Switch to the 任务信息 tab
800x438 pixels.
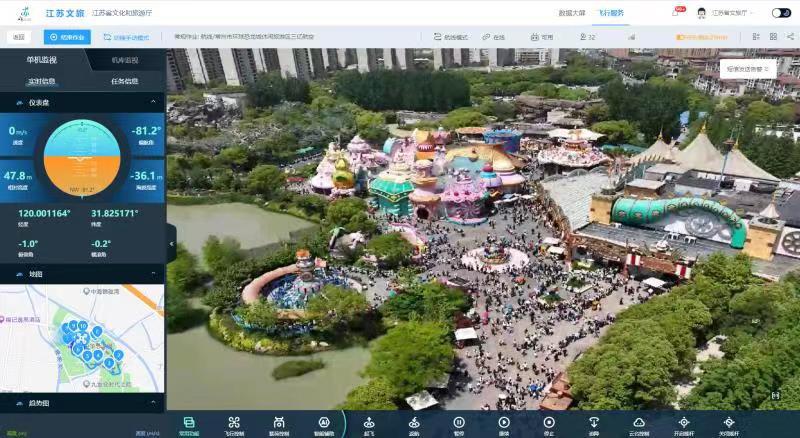125,81
